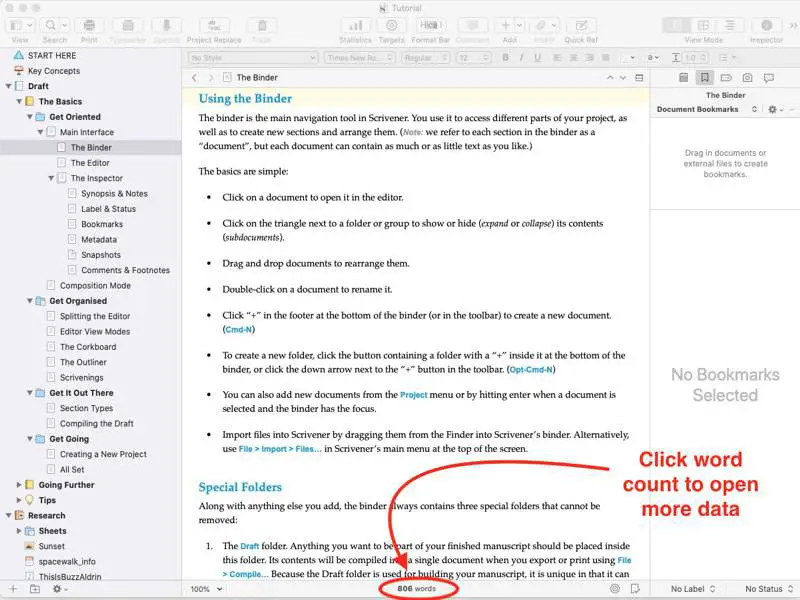Open the text highlight color picker
This screenshot has width=800, height=600.
[654, 58]
